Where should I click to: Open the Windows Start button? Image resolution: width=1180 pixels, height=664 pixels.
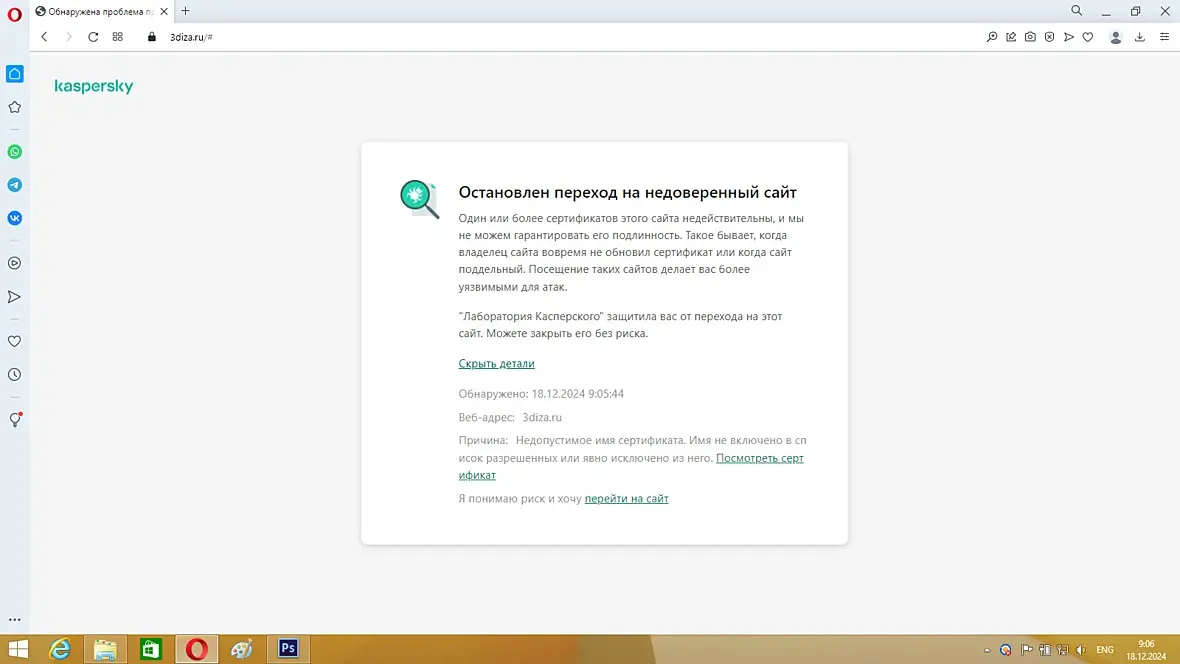[18, 649]
